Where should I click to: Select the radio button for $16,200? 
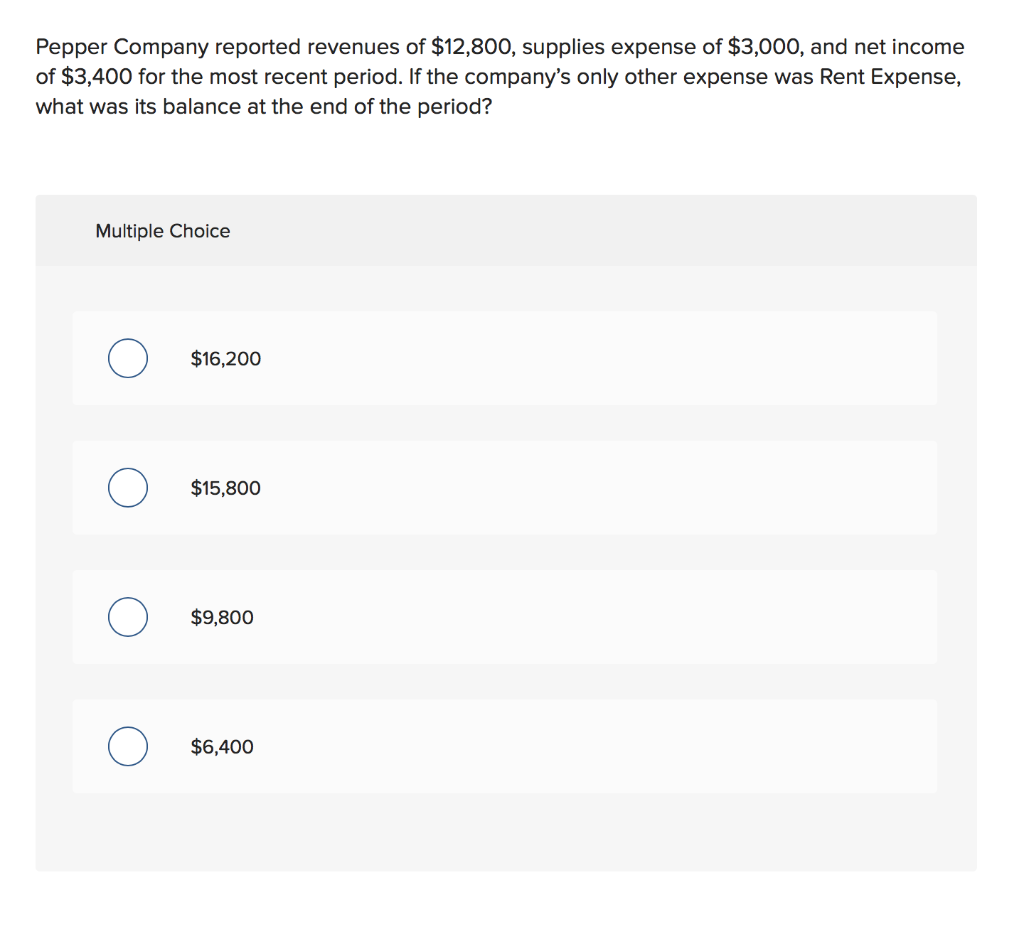coord(127,358)
